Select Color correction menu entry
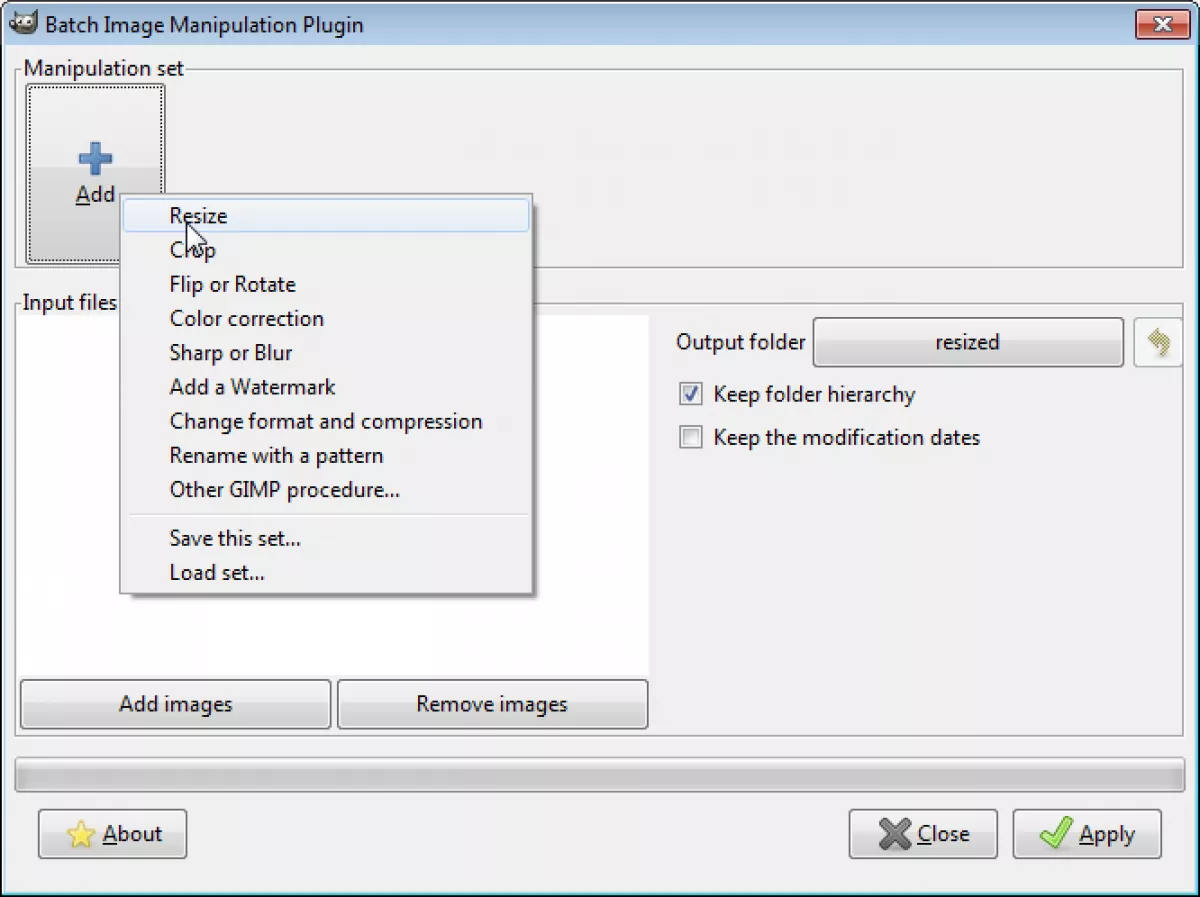The width and height of the screenshot is (1200, 897). pyautogui.click(x=326, y=319)
